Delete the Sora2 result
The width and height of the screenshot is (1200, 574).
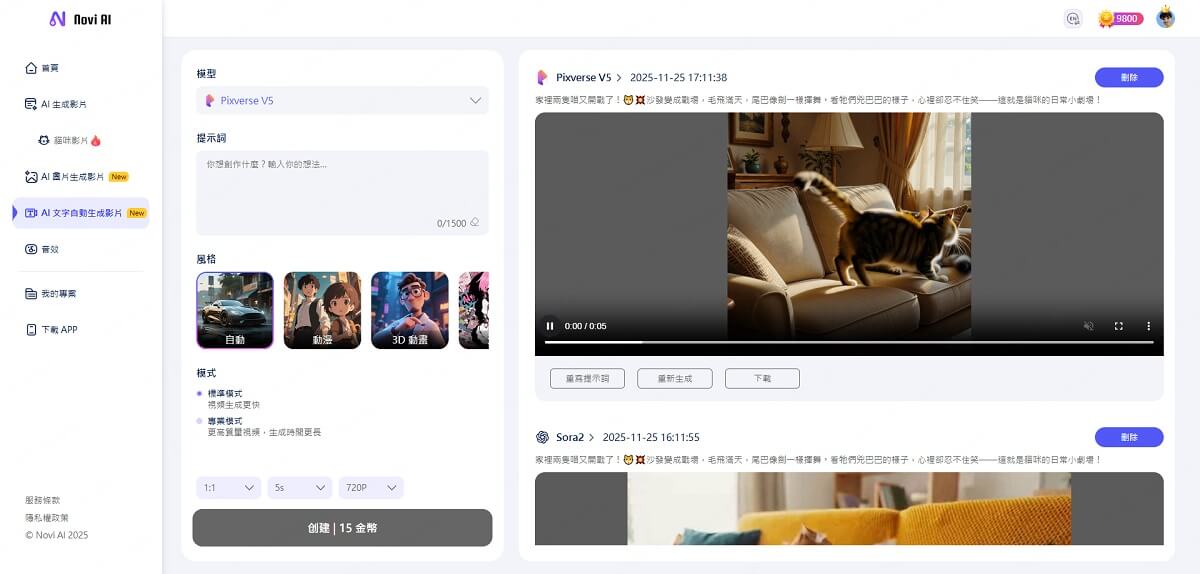pos(1129,437)
